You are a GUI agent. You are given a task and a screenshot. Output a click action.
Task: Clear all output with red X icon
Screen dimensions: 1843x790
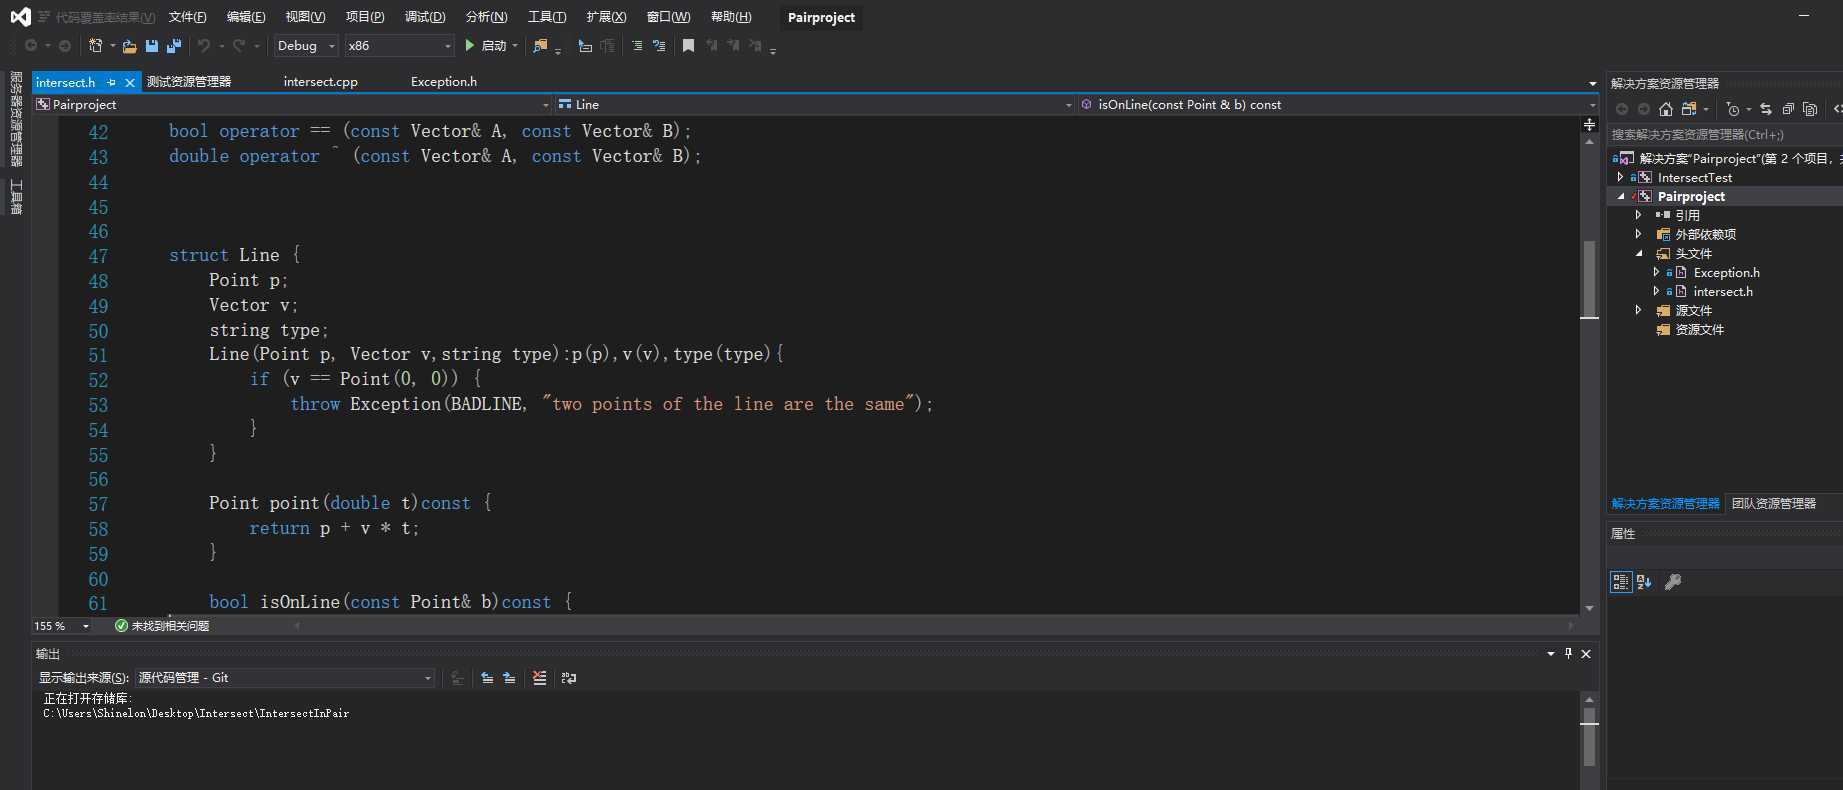point(539,678)
